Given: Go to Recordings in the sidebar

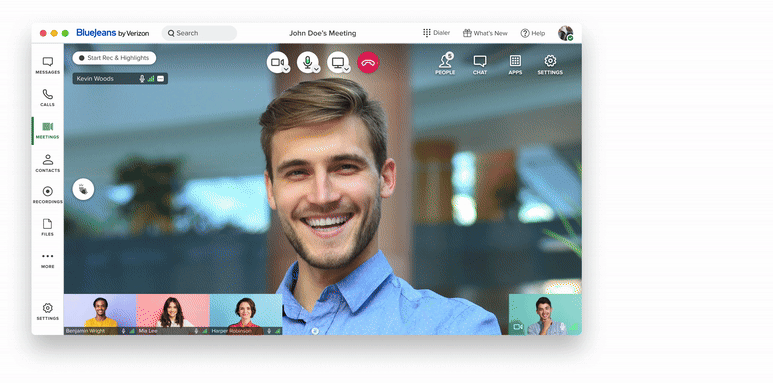Looking at the screenshot, I should 47,195.
